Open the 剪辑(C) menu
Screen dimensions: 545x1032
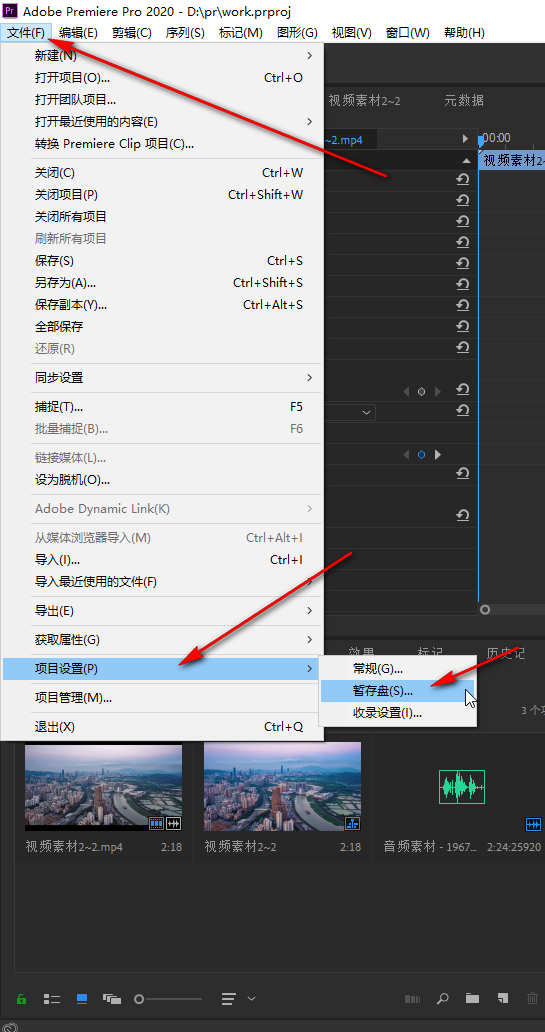point(132,33)
